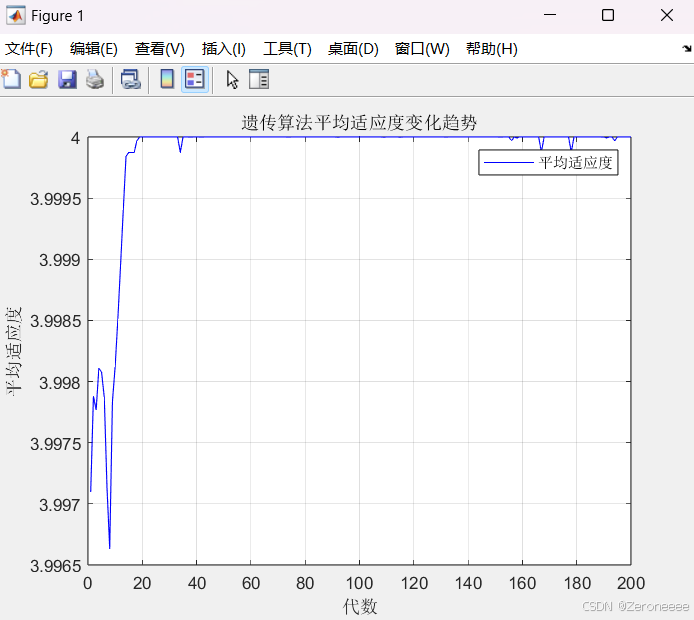Click the x-axis tick label 140
694x620 pixels.
pos(468,583)
